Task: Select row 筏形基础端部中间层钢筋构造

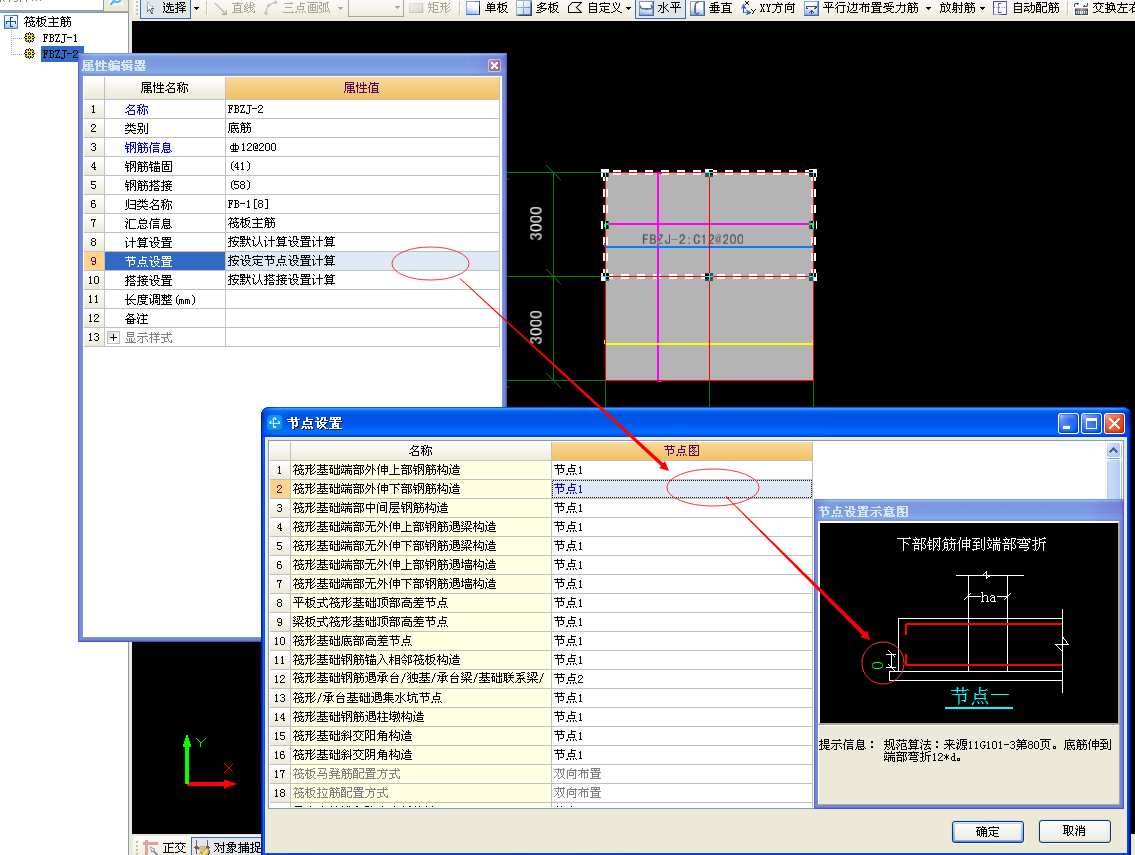Action: pyautogui.click(x=421, y=507)
